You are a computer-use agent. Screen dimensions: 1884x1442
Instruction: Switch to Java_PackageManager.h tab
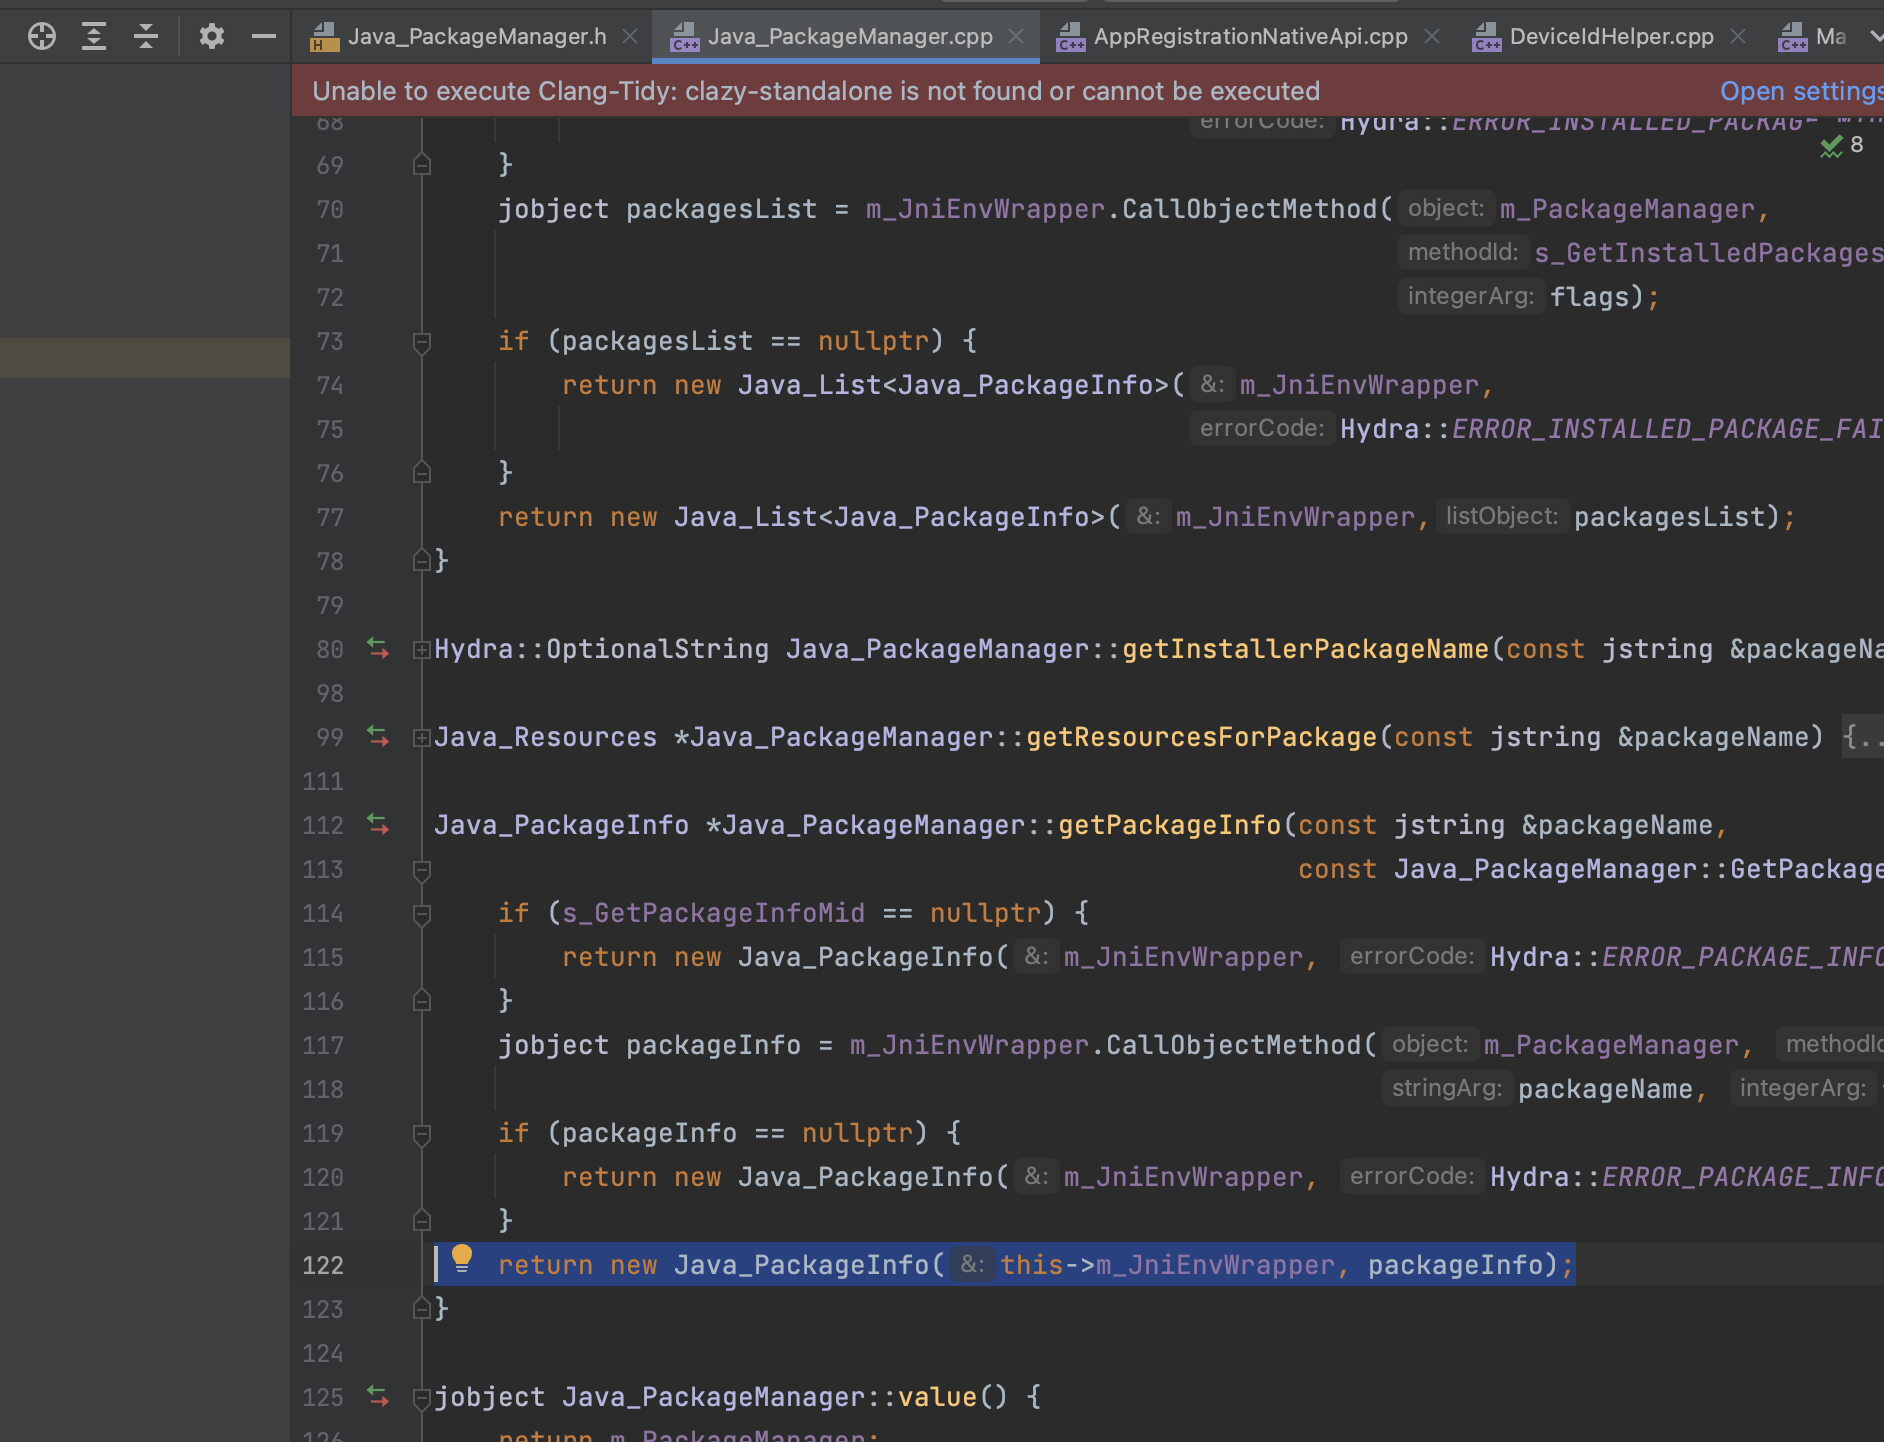tap(475, 36)
